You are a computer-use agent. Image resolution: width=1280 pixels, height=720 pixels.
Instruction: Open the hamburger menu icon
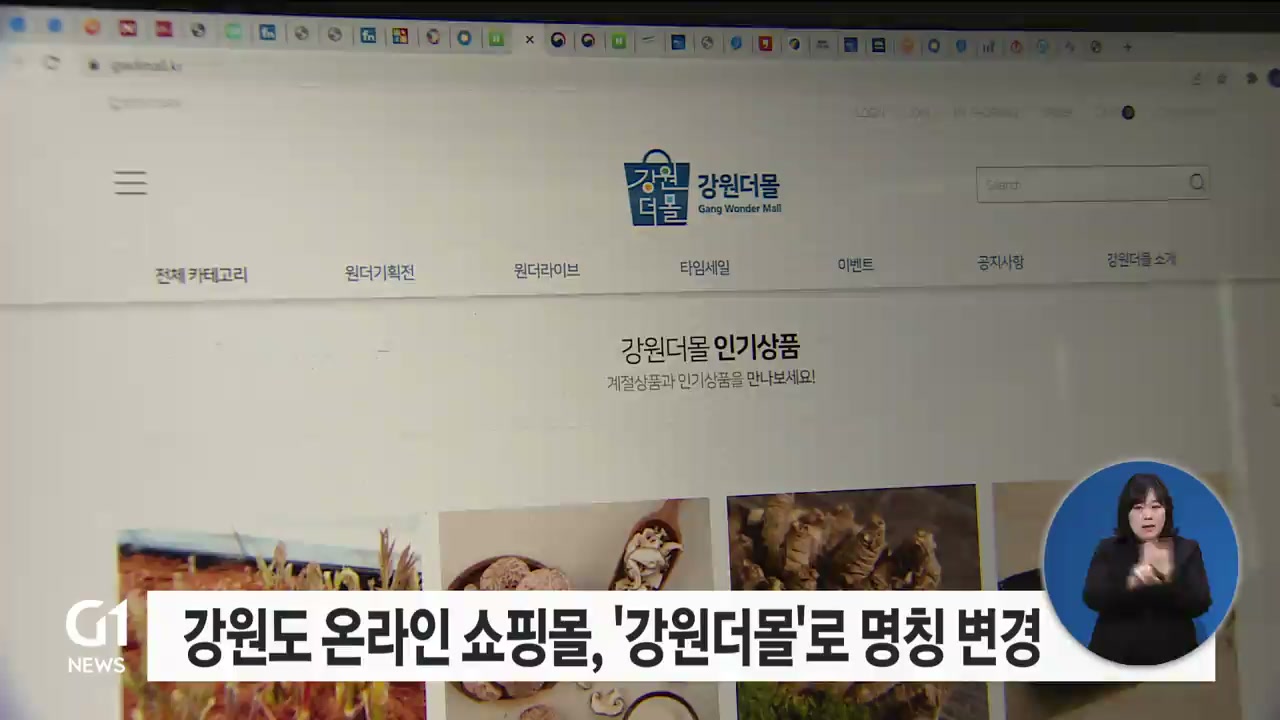point(130,183)
